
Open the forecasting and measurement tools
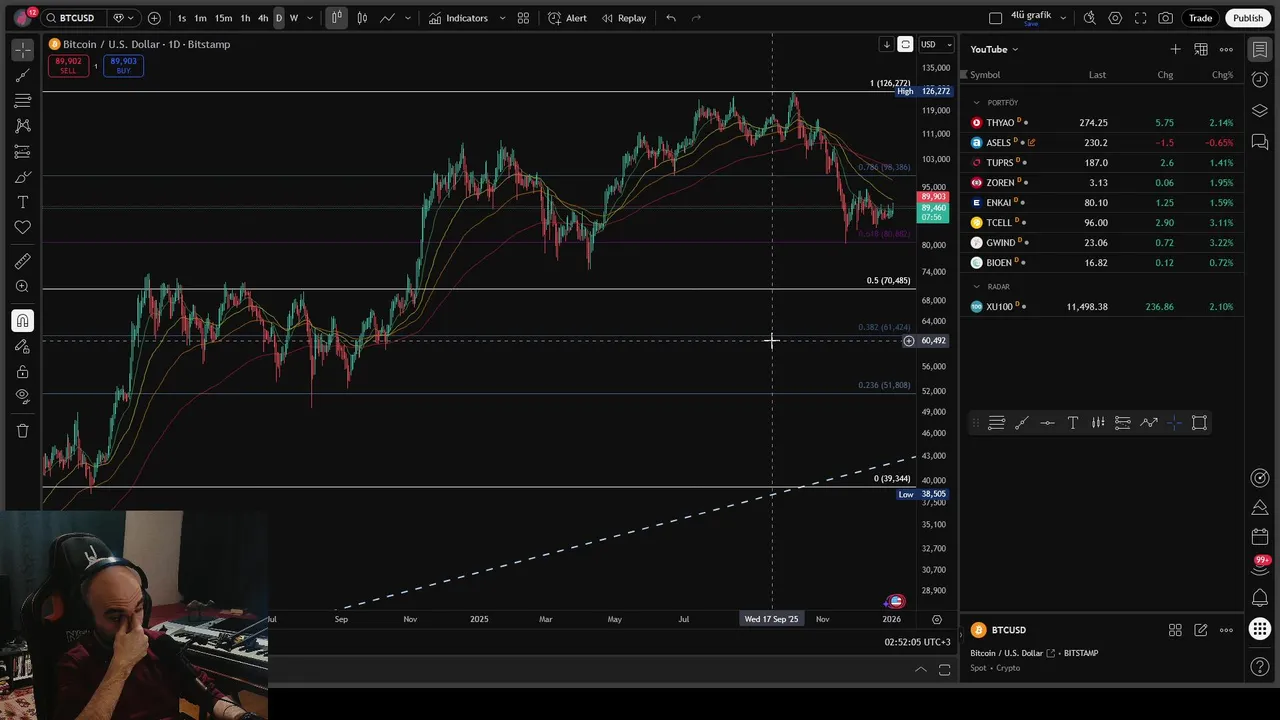tap(22, 152)
